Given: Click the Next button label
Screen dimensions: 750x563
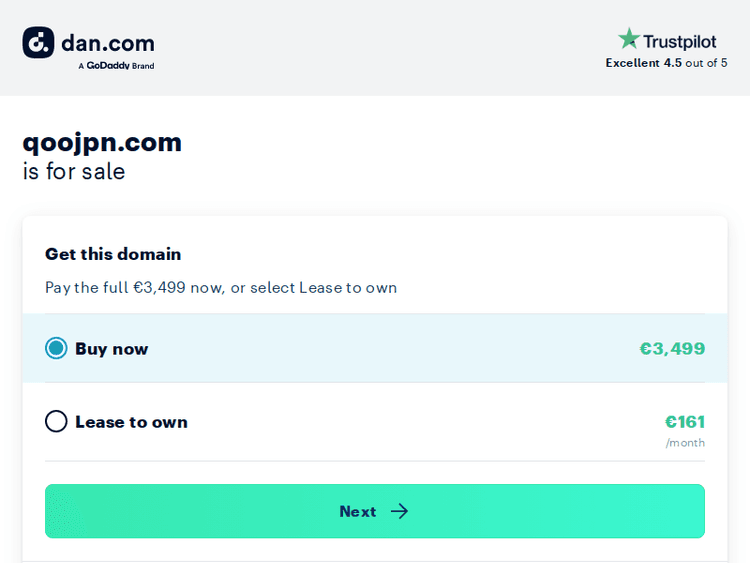Looking at the screenshot, I should (357, 511).
